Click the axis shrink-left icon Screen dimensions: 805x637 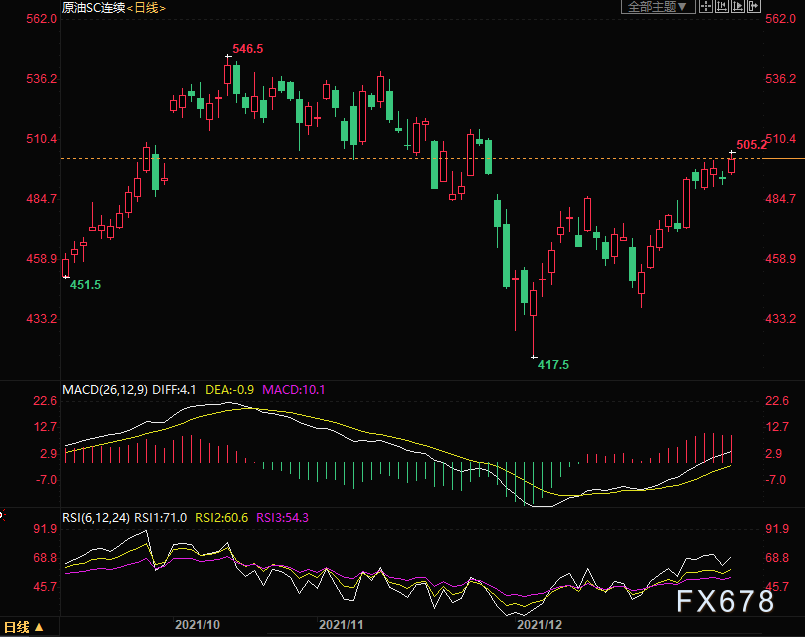722,6
